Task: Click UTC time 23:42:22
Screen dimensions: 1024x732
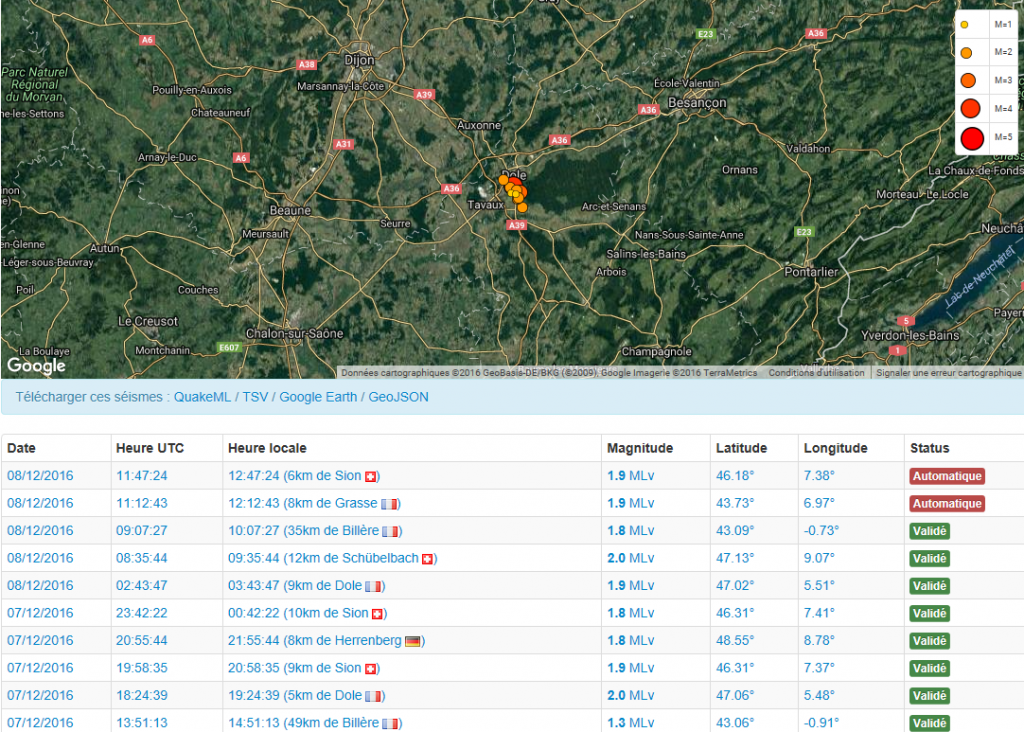Action: 142,613
